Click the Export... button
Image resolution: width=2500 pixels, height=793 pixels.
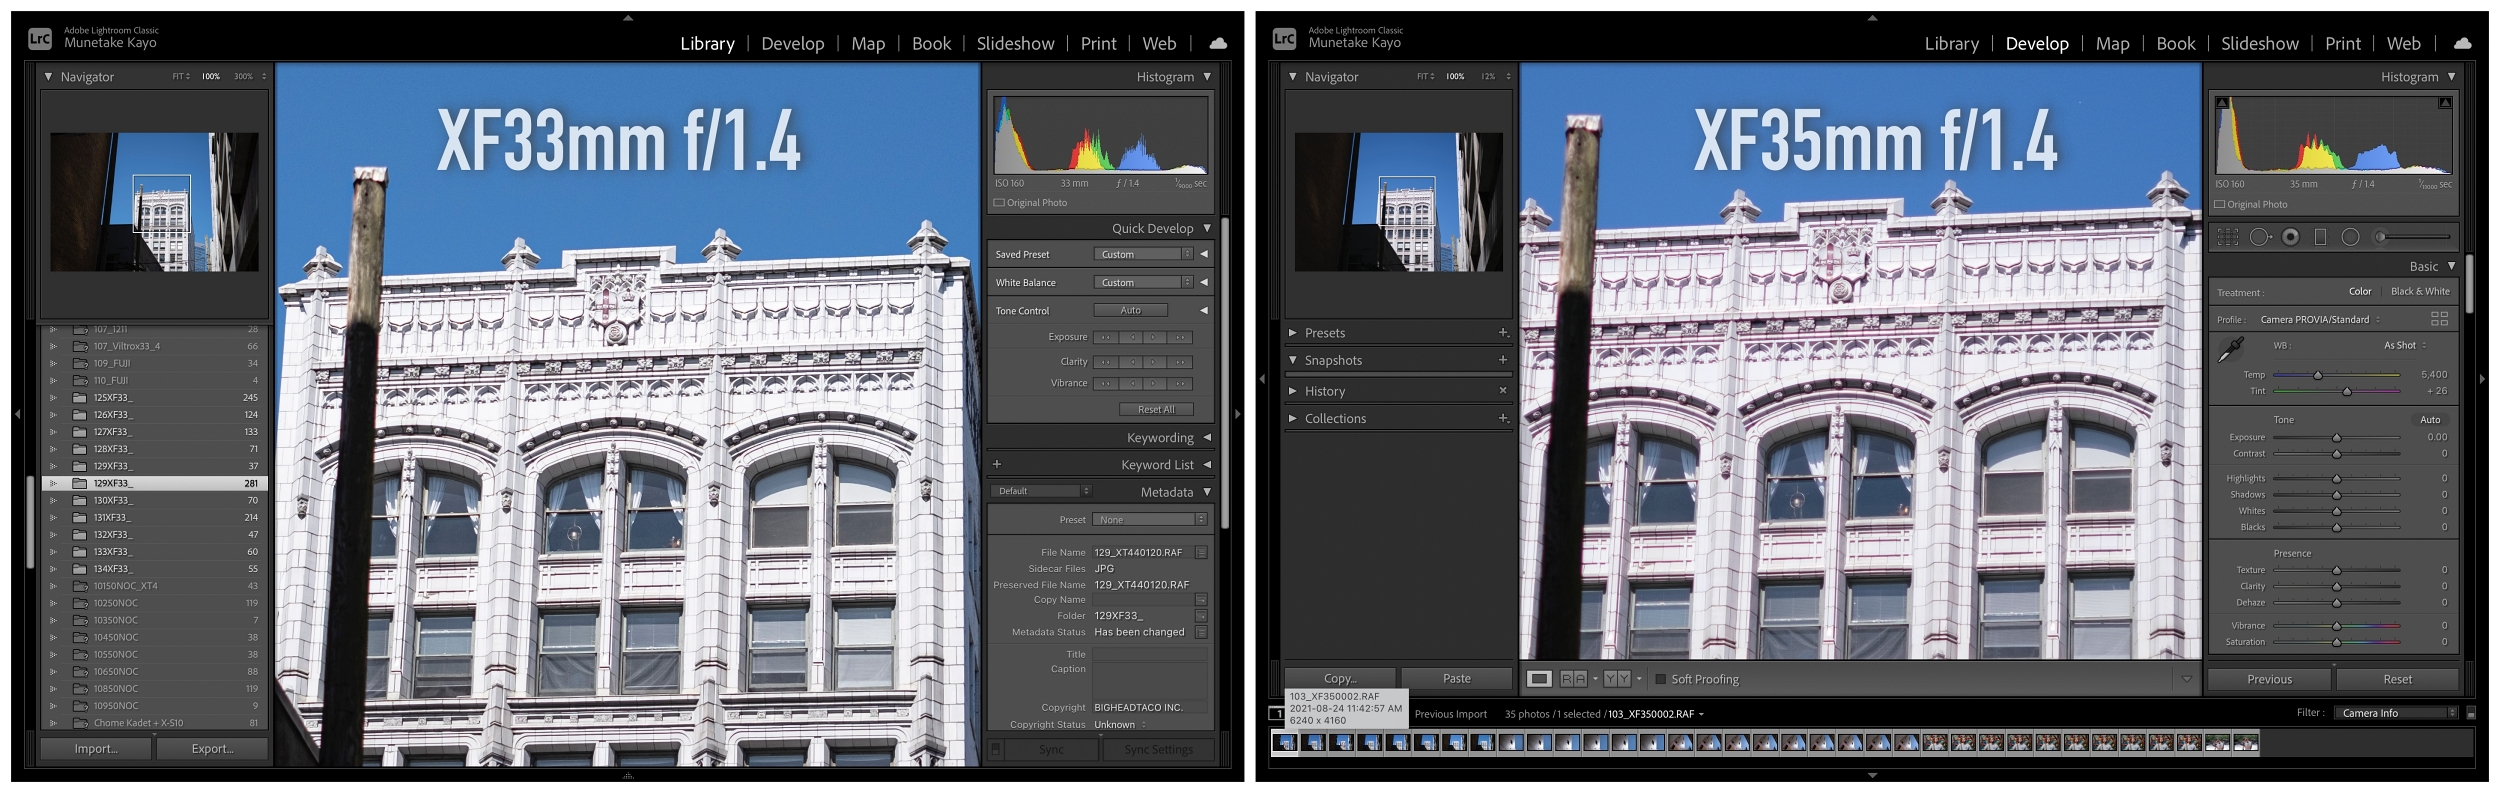click(212, 748)
